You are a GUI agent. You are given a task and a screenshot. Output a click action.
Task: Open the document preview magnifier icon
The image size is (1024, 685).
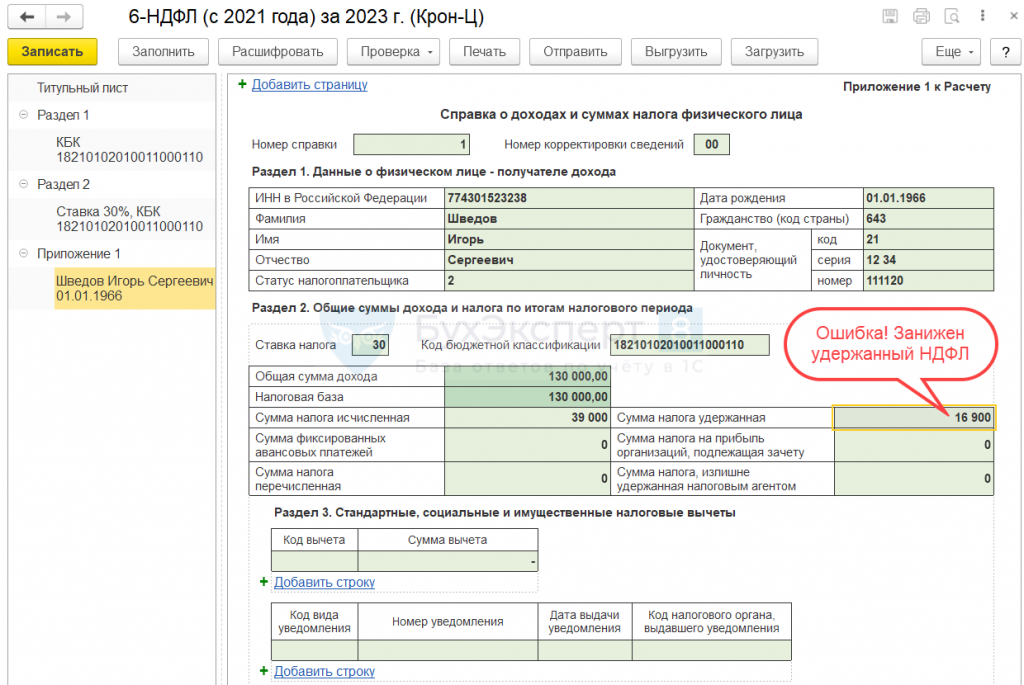pyautogui.click(x=952, y=16)
